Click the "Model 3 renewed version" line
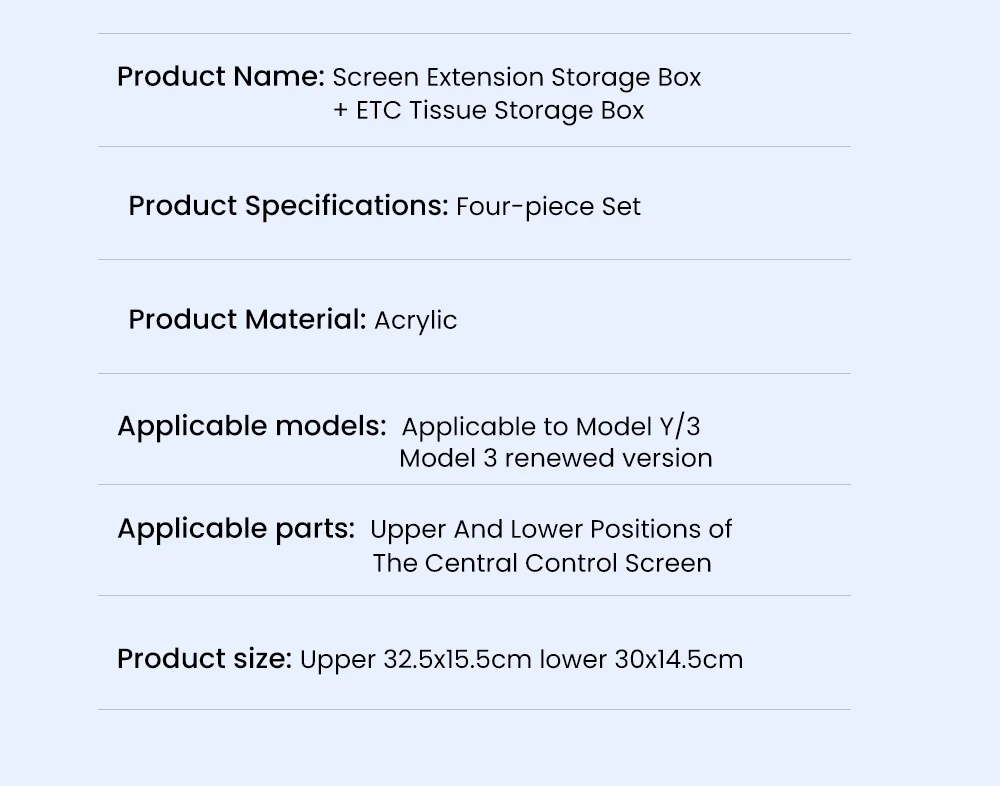The width and height of the screenshot is (1000, 786). (555, 459)
